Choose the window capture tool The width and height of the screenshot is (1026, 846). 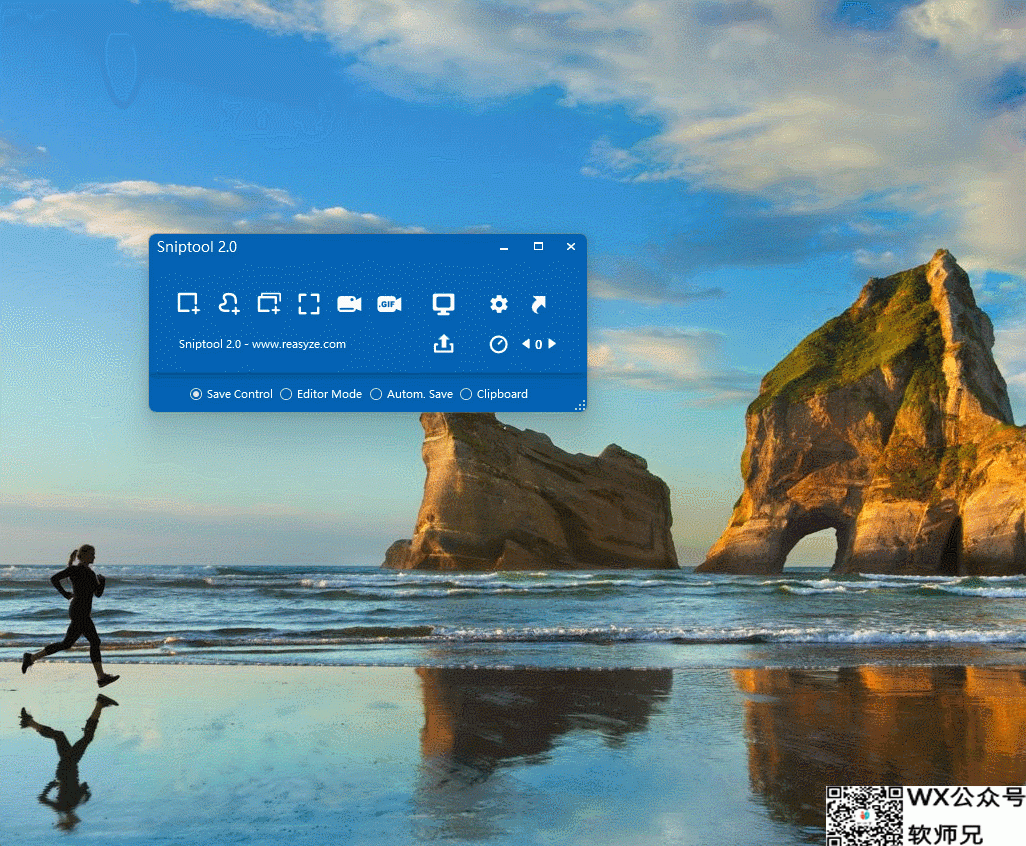[x=269, y=304]
